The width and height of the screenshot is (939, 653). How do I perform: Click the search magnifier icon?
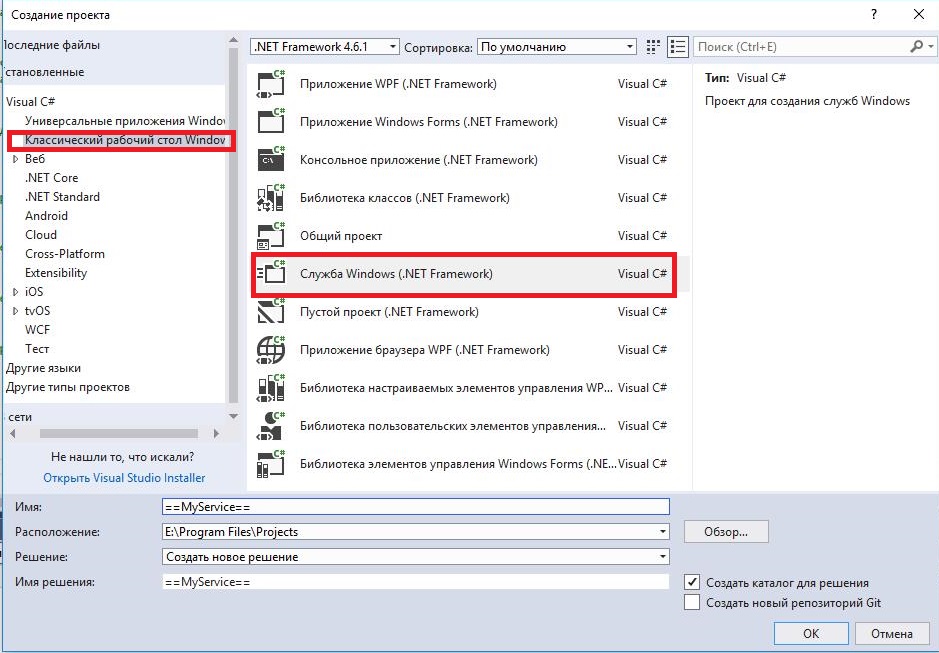(916, 46)
